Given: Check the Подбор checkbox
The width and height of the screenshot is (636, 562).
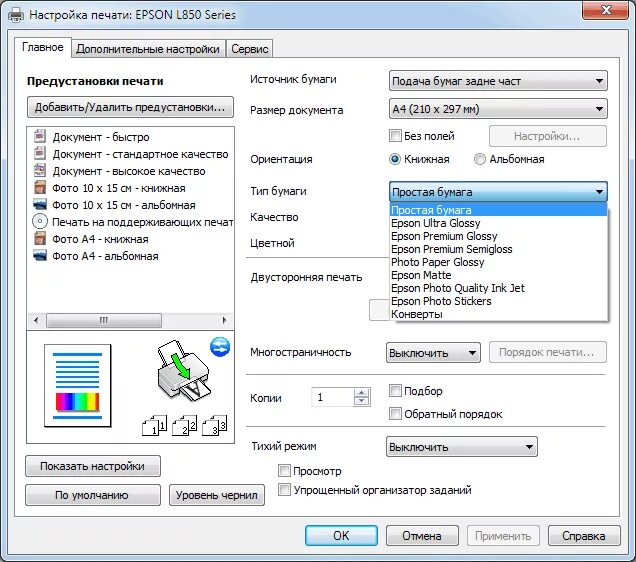Looking at the screenshot, I should coord(395,390).
